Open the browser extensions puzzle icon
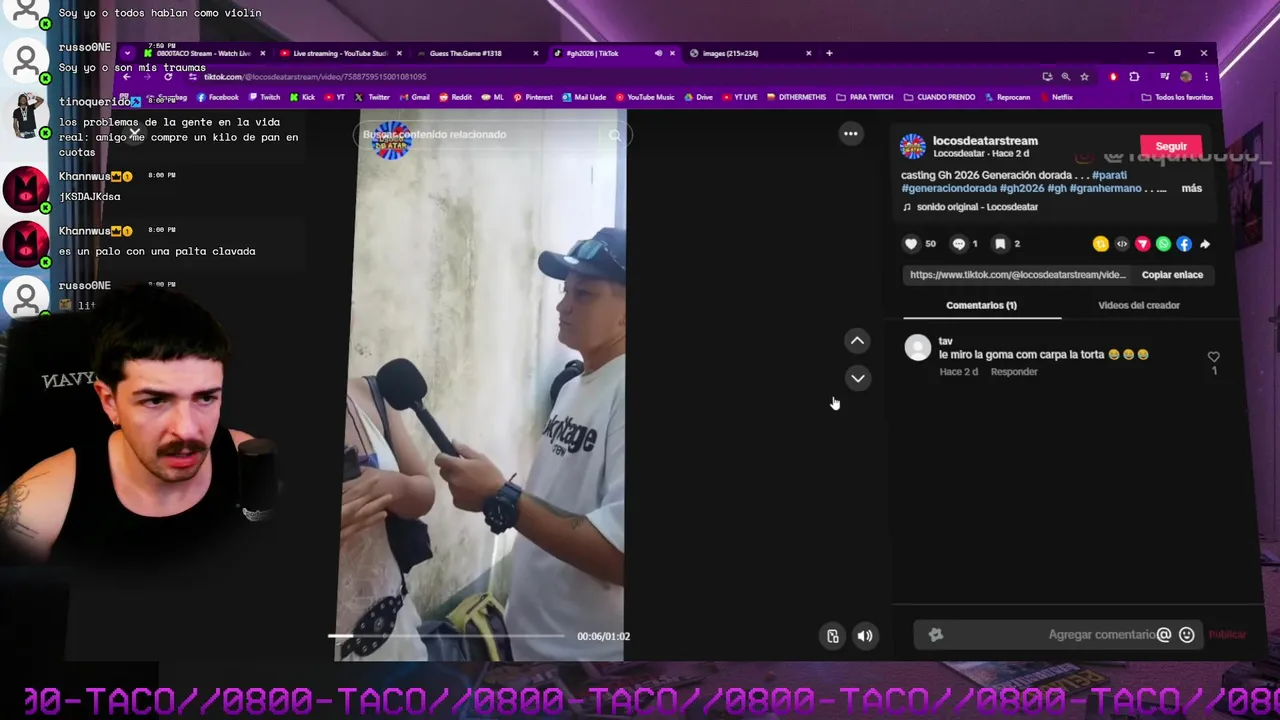Viewport: 1280px width, 720px height. pos(1134,77)
